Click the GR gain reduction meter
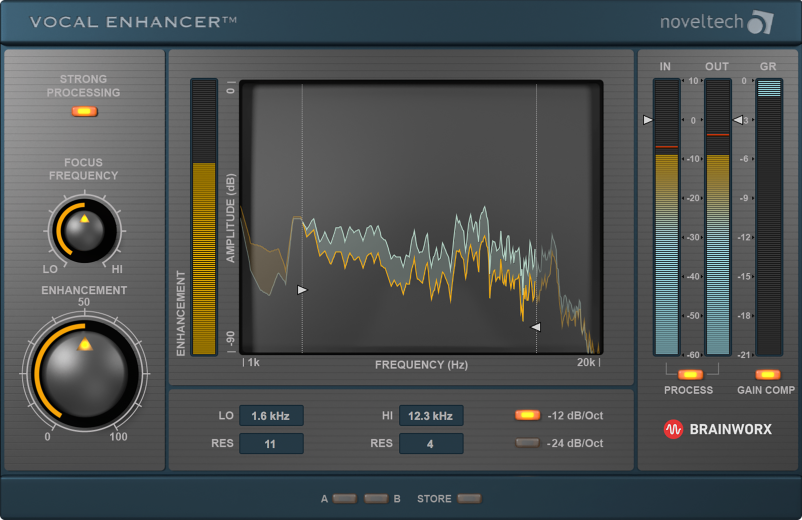The width and height of the screenshot is (802, 520). pyautogui.click(x=769, y=217)
